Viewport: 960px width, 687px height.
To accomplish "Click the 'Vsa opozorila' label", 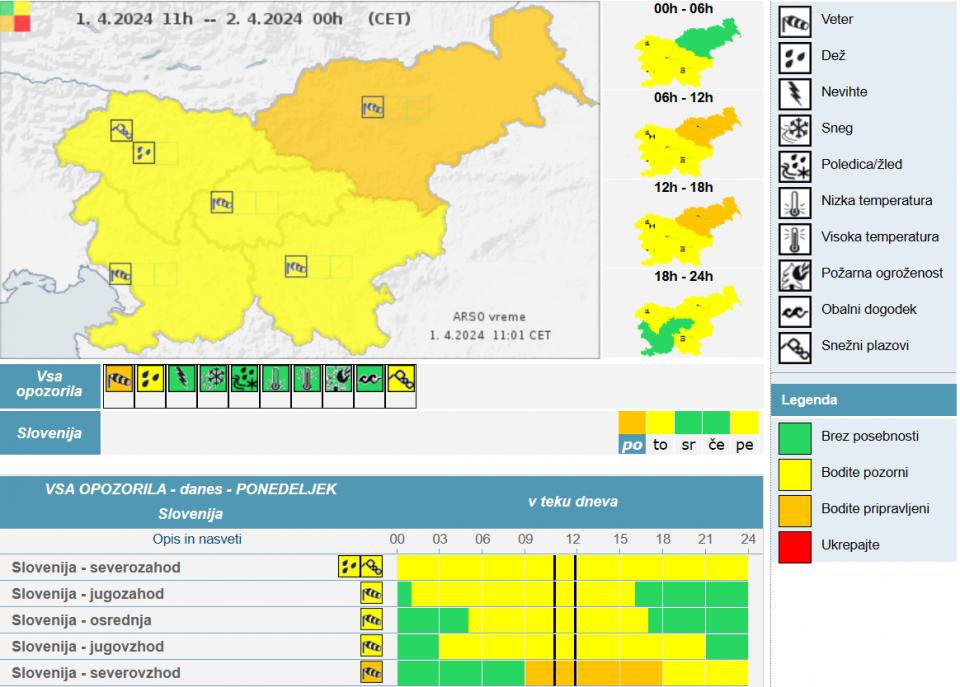I will pyautogui.click(x=50, y=385).
